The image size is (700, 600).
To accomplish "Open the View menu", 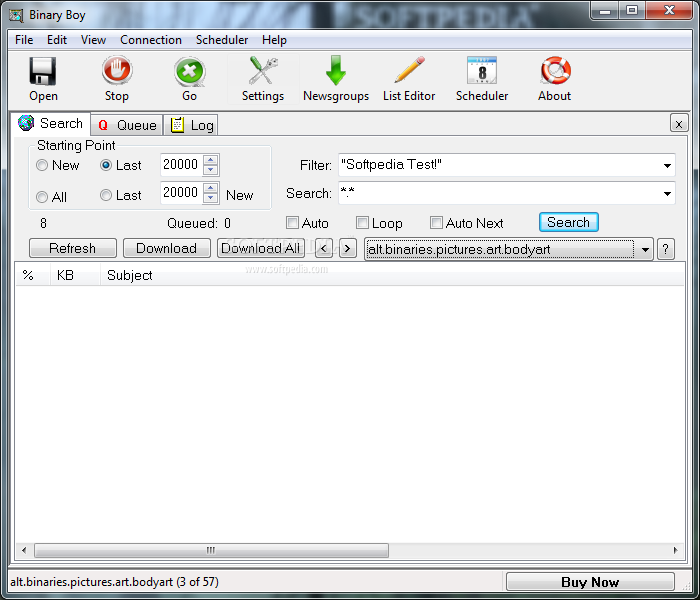I will point(93,40).
